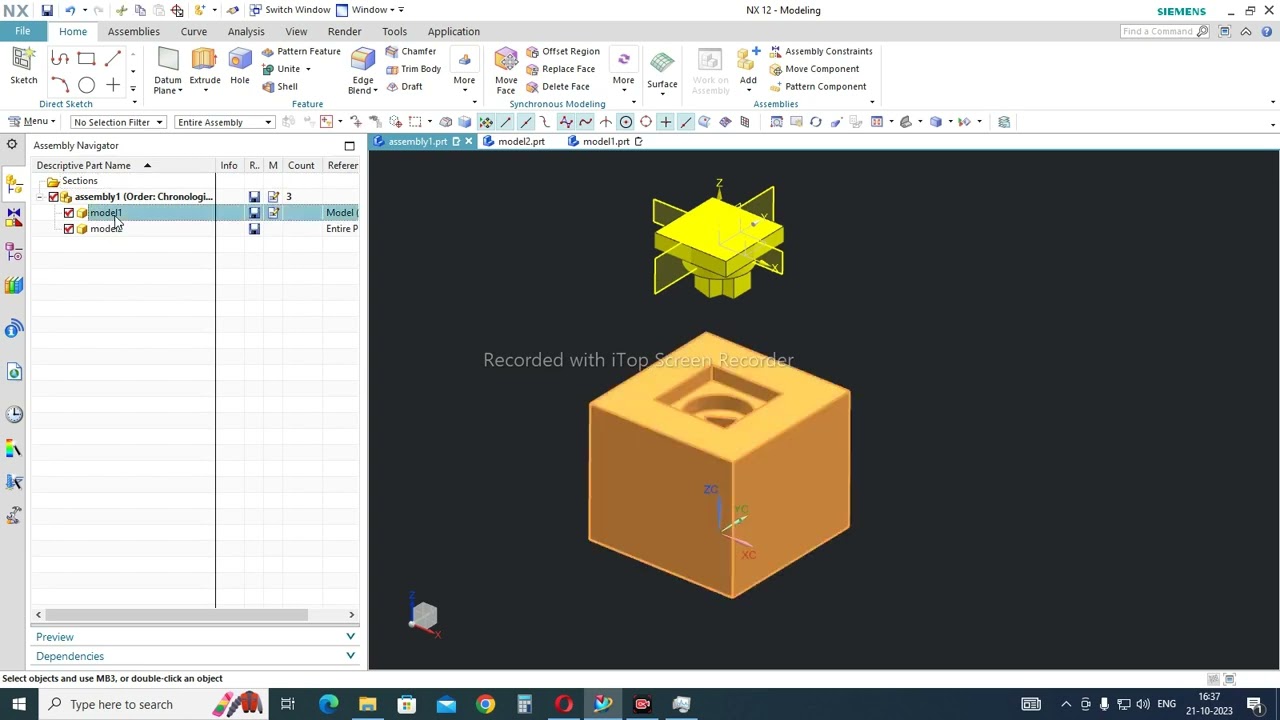
Task: Click the Chamfer tool
Action: click(x=411, y=51)
